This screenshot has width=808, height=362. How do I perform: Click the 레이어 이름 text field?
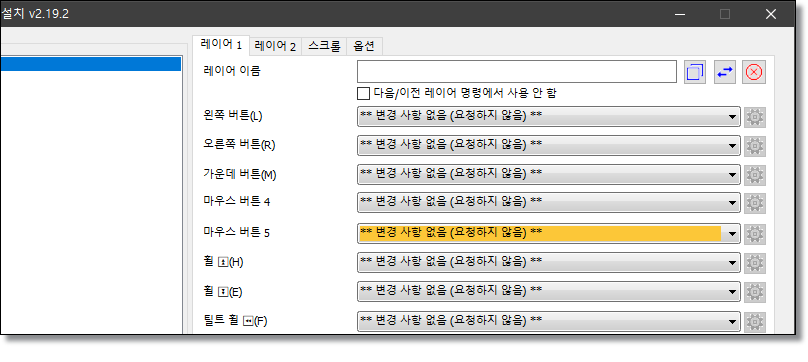[517, 72]
